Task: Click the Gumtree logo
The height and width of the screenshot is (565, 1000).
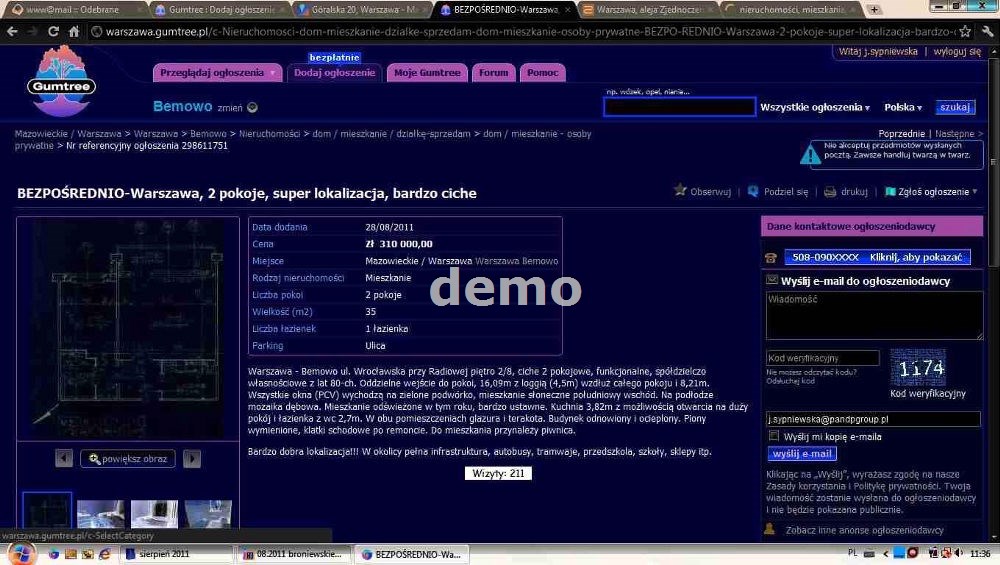Action: [63, 81]
